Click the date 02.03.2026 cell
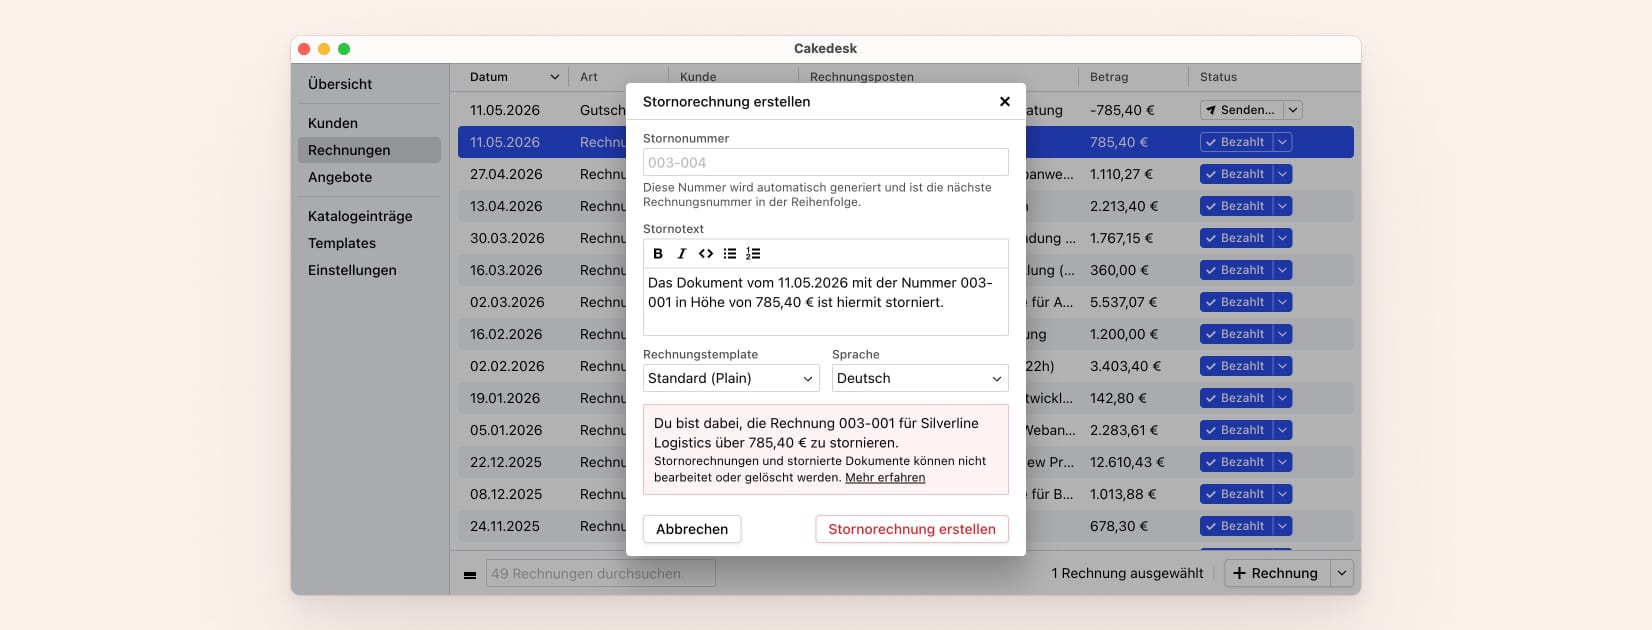Screen dimensions: 1652x630 click(507, 302)
